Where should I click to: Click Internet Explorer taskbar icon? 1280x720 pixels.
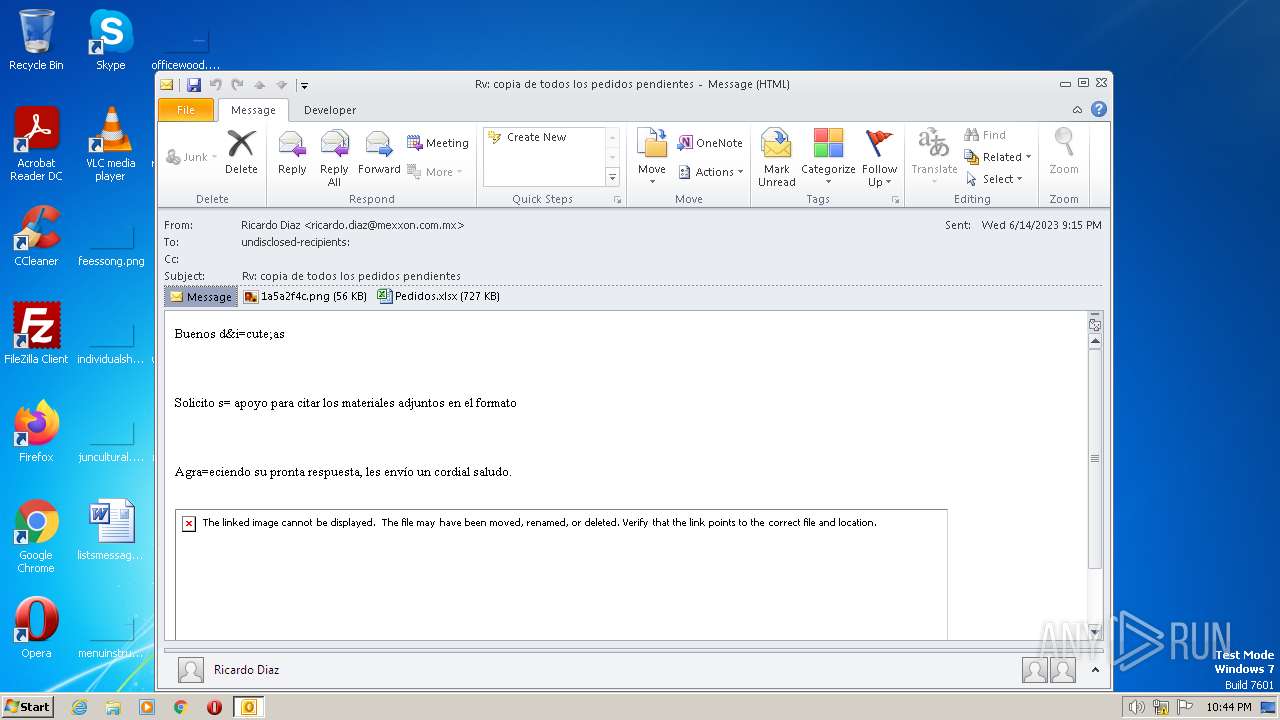click(79, 707)
